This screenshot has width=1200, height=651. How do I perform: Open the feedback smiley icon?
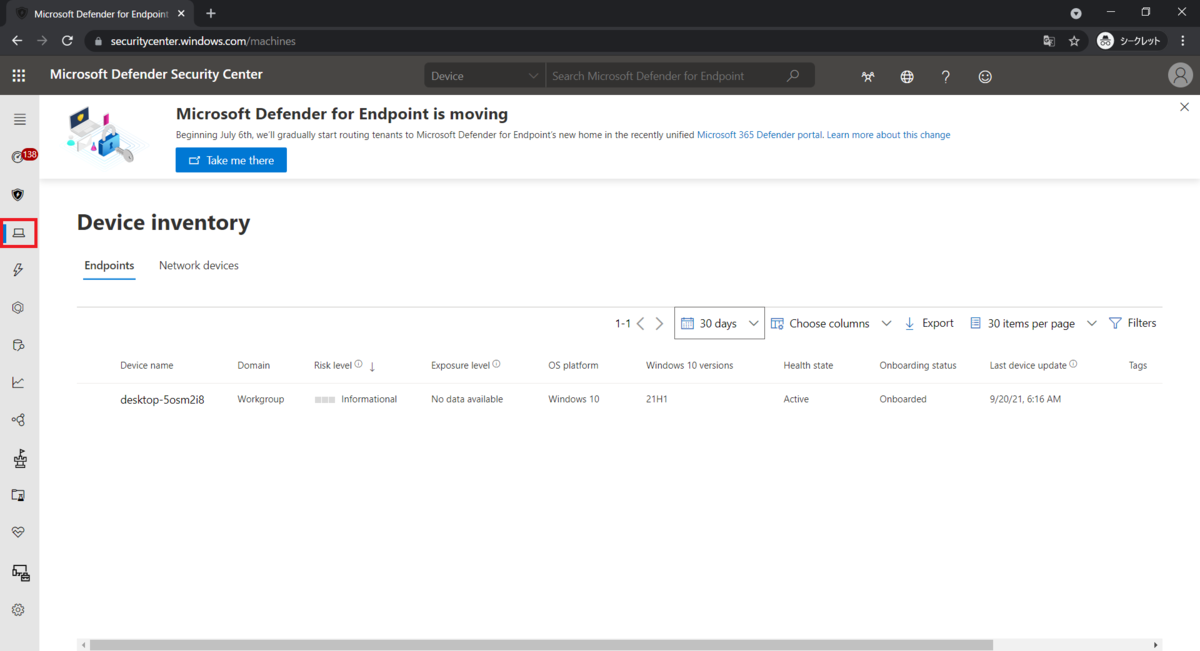tap(985, 77)
